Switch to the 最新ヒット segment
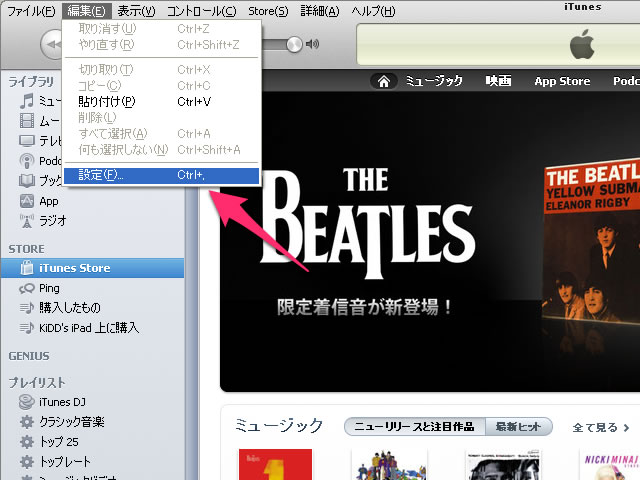The image size is (640, 480). click(518, 427)
